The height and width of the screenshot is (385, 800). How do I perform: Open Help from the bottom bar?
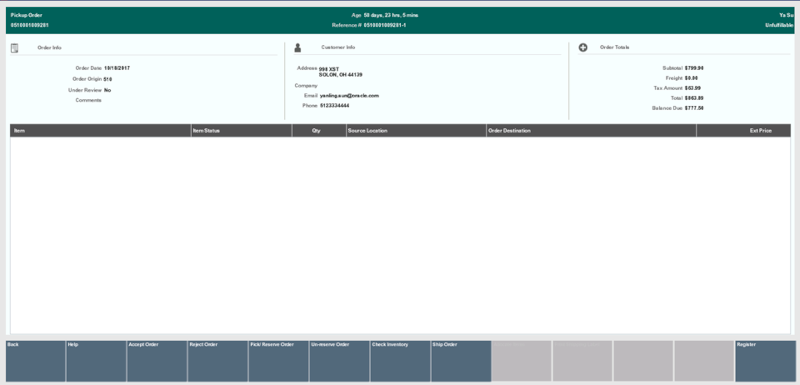point(96,361)
